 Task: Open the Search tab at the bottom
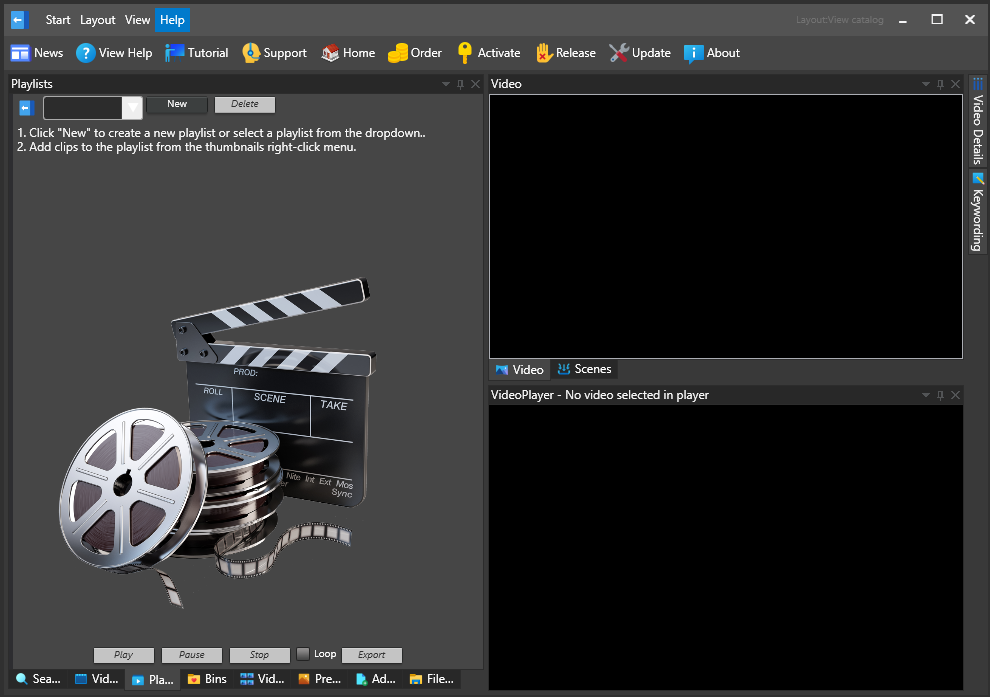(39, 679)
